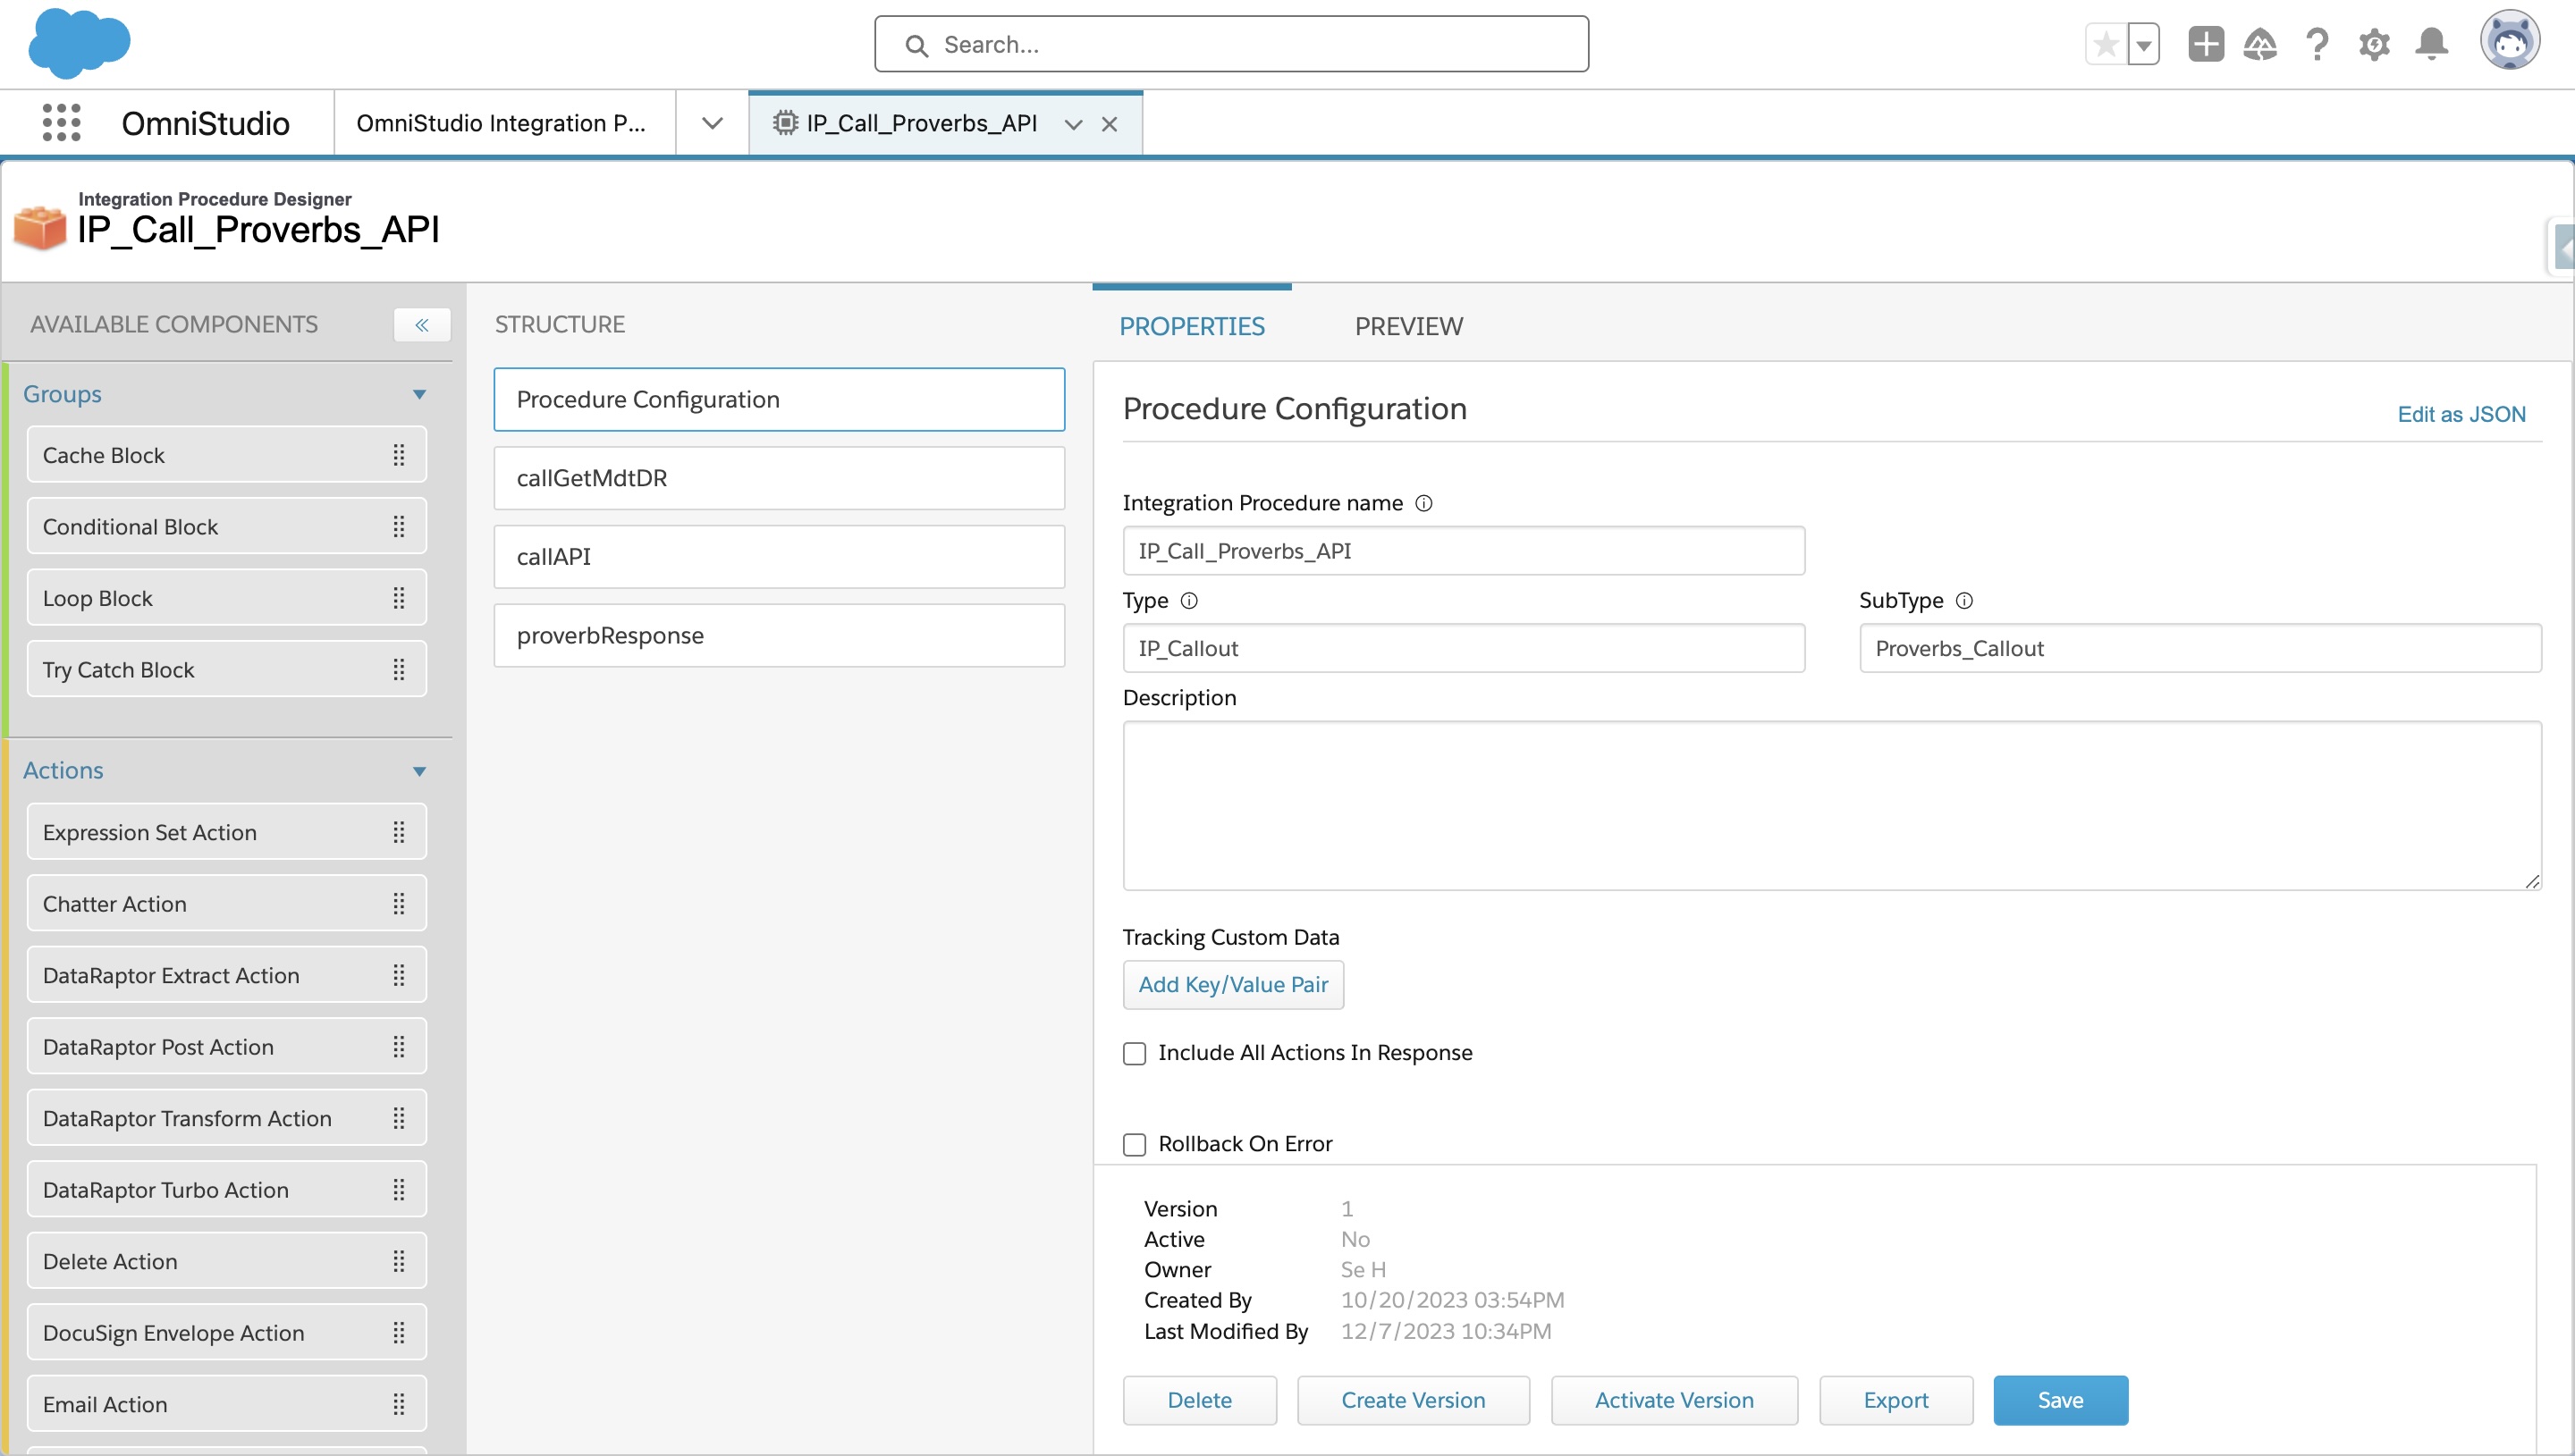
Task: Click the DataRaptor Turbo Action drag handle
Action: click(399, 1190)
